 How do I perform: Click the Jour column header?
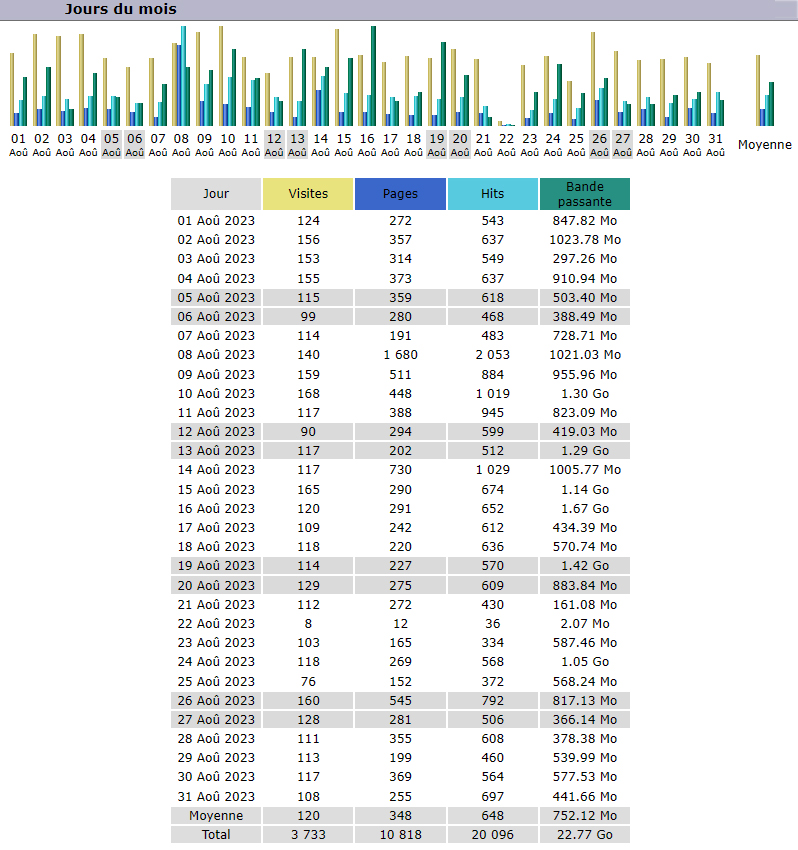coord(216,194)
